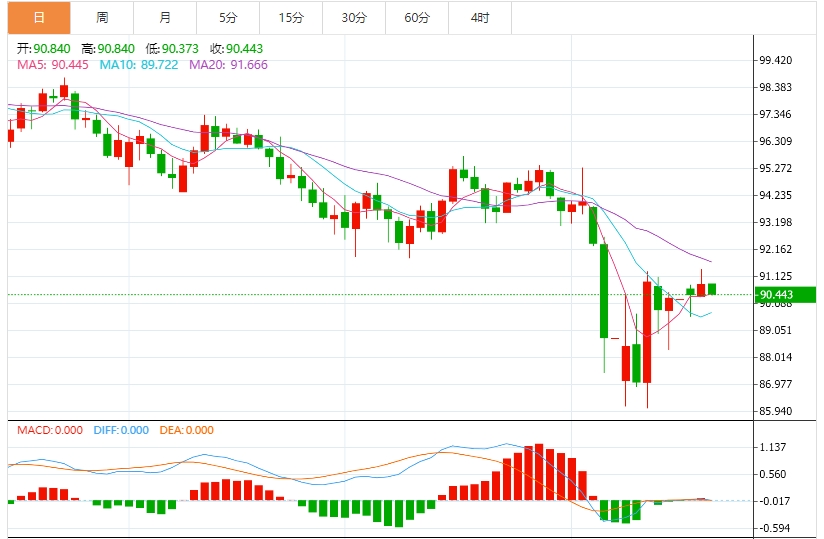Viewport: 824px width, 539px height.
Task: Click the 1.137 MACD axis label
Action: click(x=773, y=448)
